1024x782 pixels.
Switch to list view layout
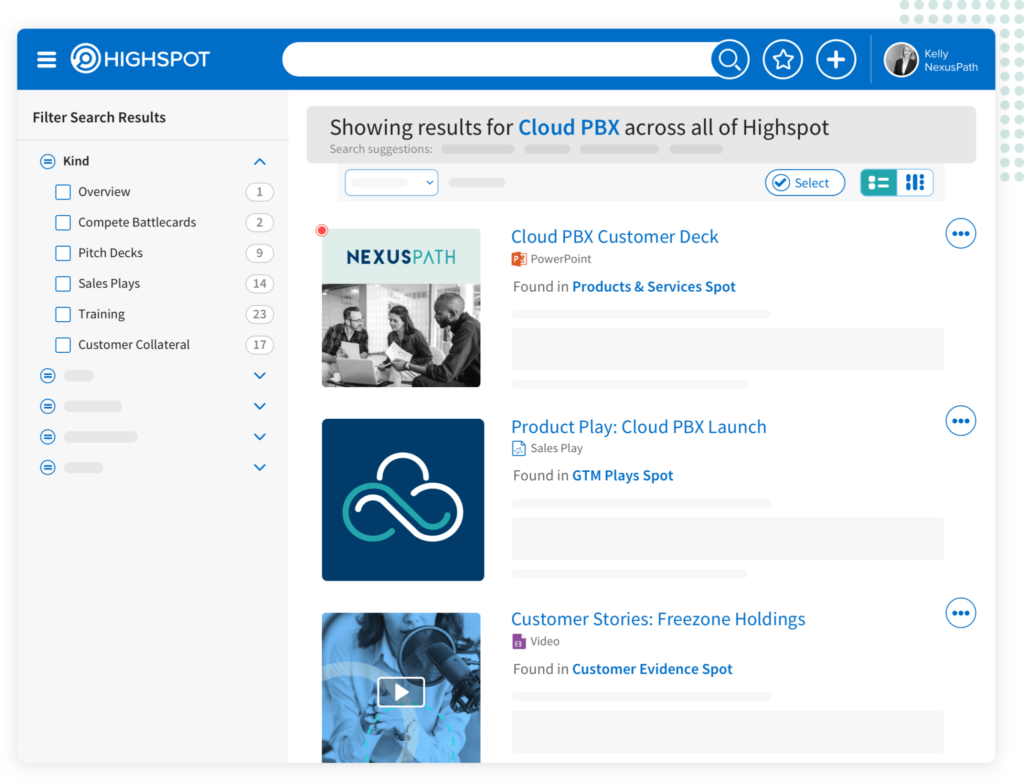[x=879, y=183]
